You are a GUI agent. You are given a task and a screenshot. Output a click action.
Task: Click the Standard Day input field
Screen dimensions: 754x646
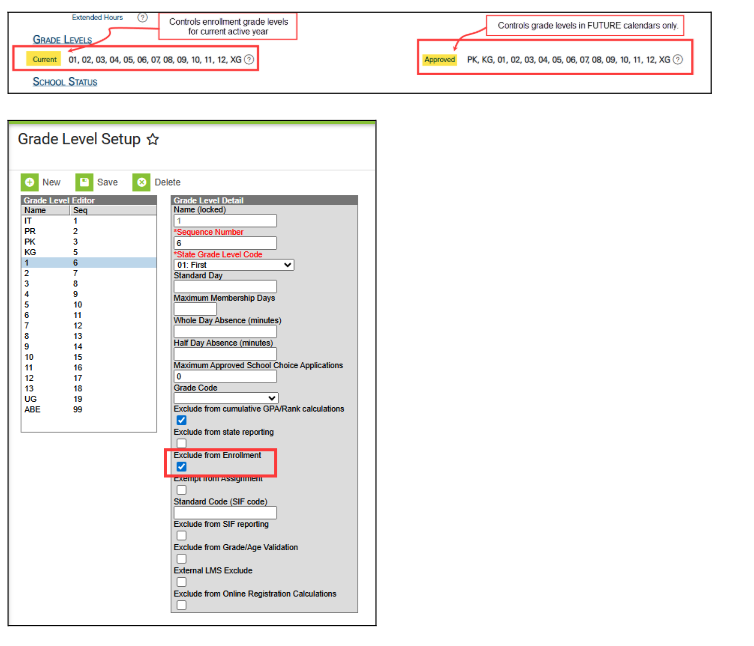click(x=210, y=287)
